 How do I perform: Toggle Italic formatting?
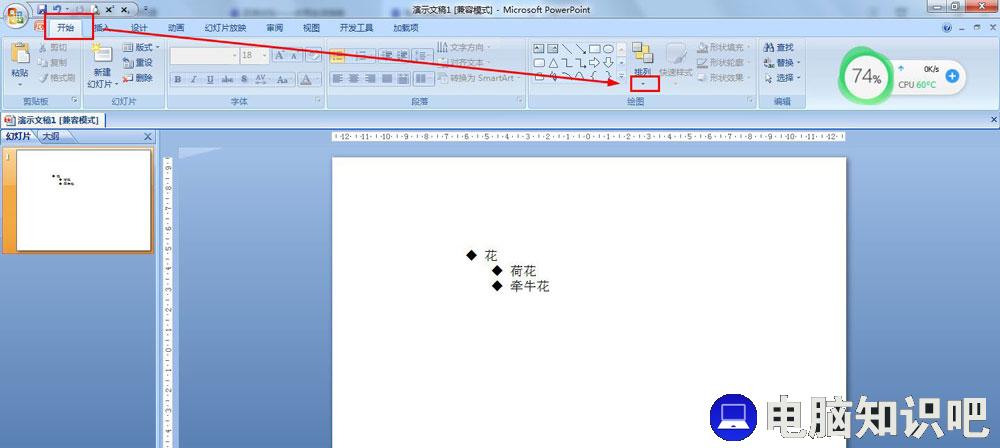coord(194,79)
